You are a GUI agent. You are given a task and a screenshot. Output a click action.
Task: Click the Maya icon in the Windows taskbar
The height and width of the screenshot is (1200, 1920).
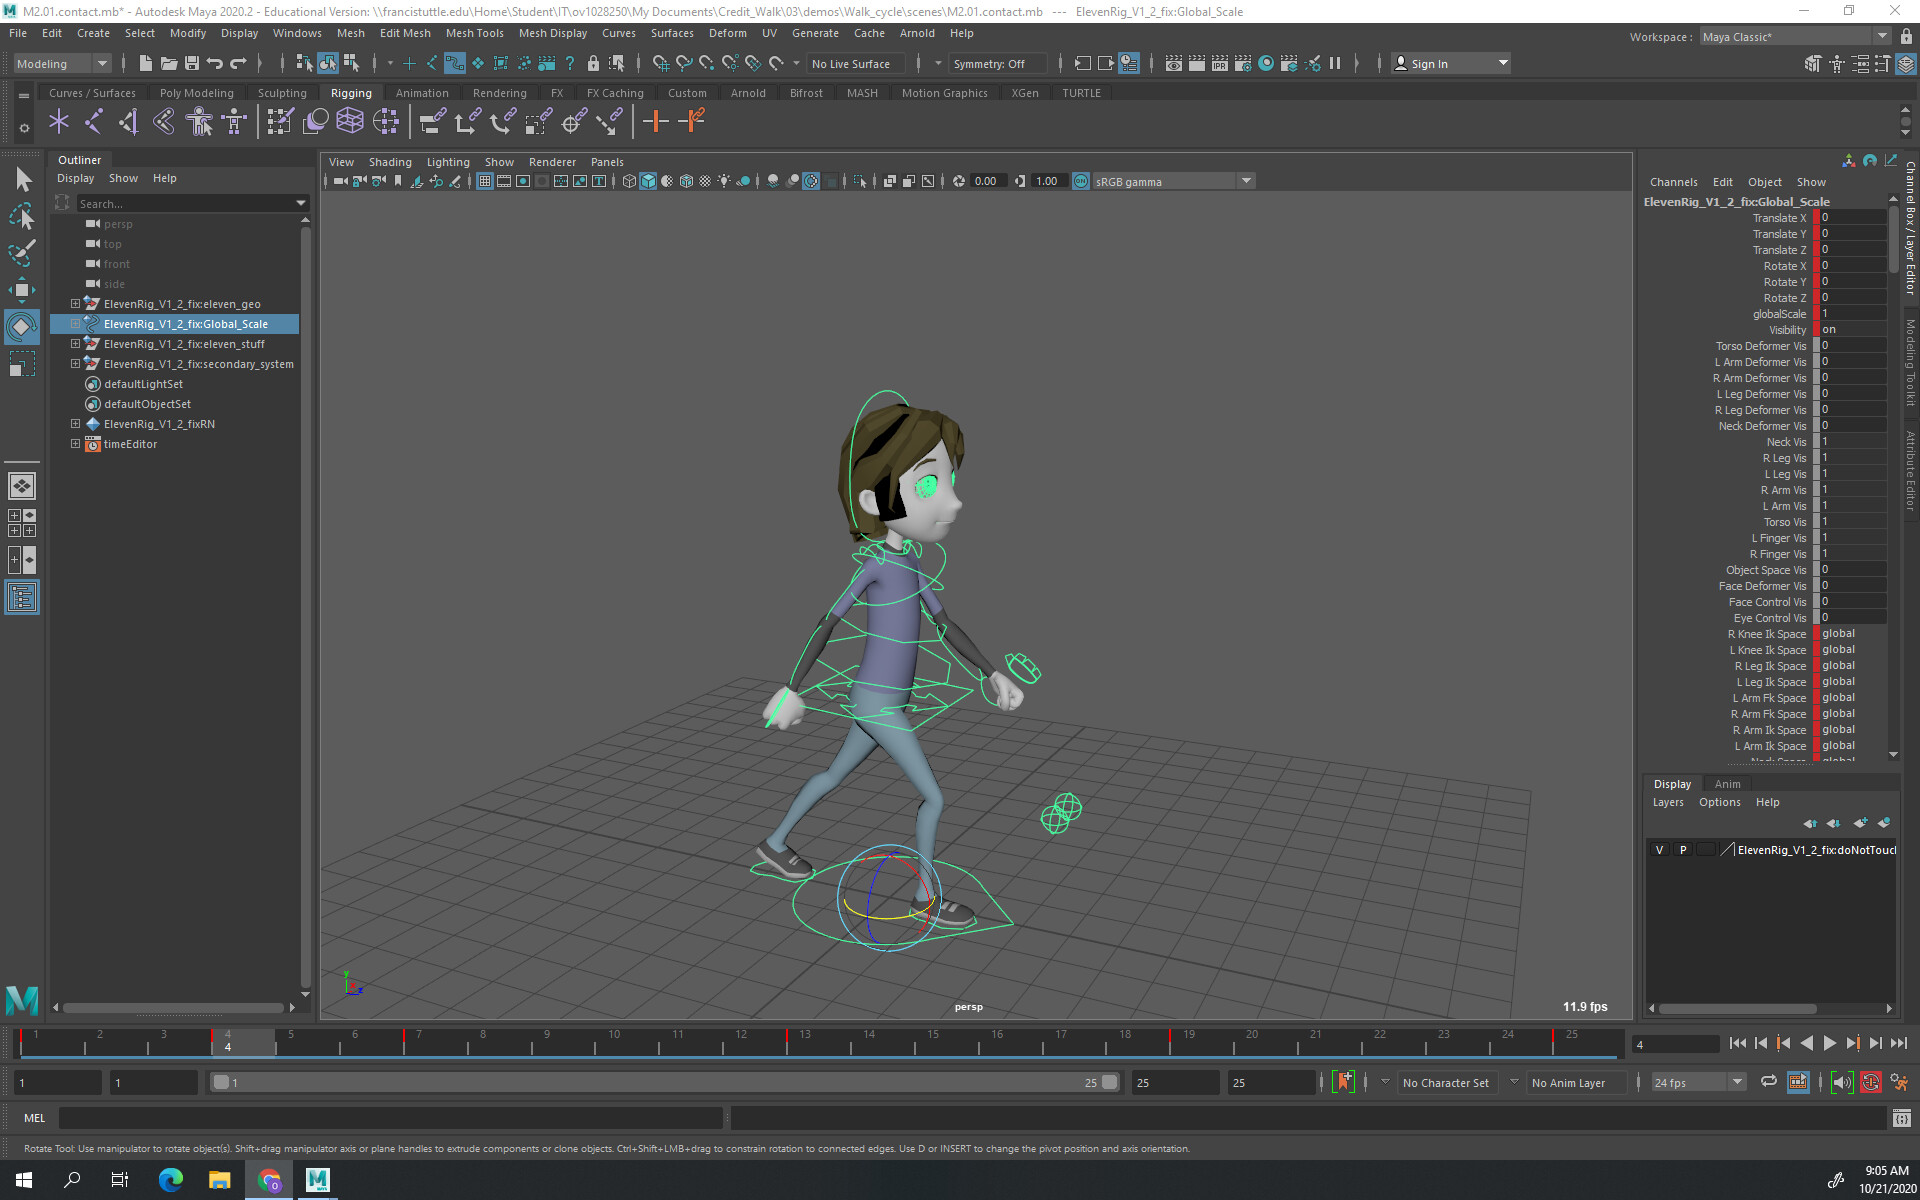click(316, 1181)
